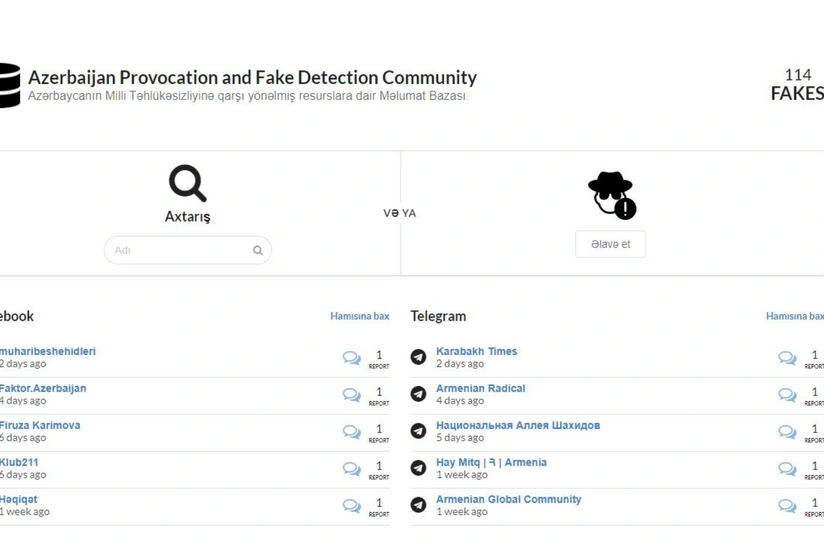Click the search icon inside the Adı field
This screenshot has height=550, width=824.
click(x=258, y=251)
